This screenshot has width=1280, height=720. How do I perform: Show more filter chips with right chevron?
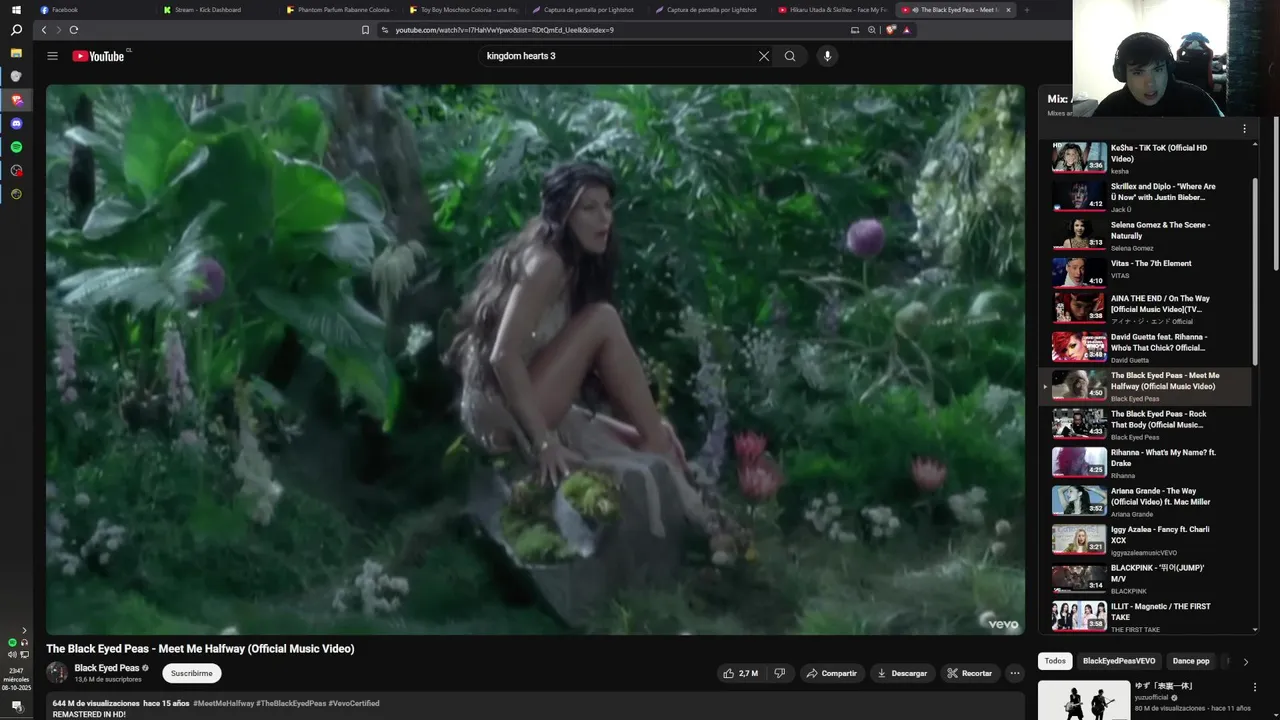(x=1245, y=661)
